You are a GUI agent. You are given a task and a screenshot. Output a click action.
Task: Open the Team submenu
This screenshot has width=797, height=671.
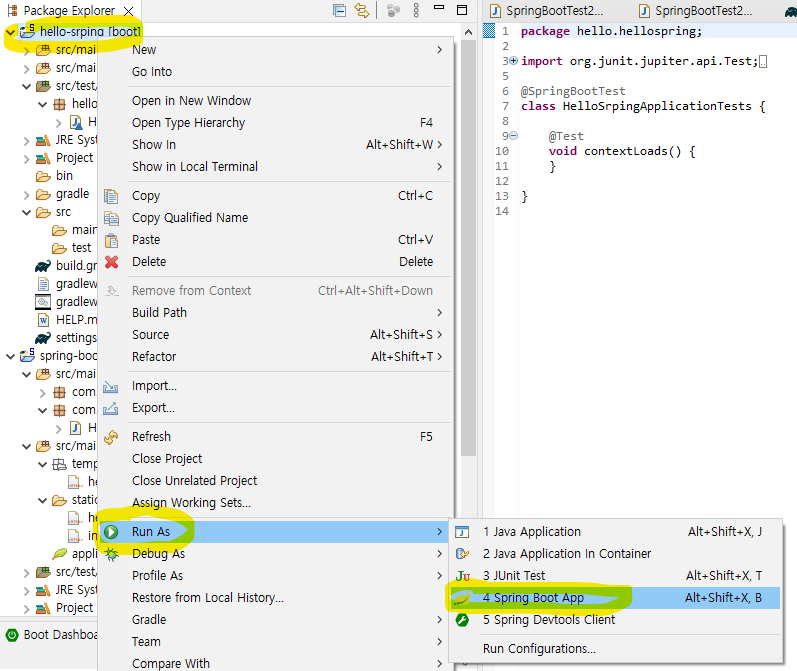click(275, 642)
